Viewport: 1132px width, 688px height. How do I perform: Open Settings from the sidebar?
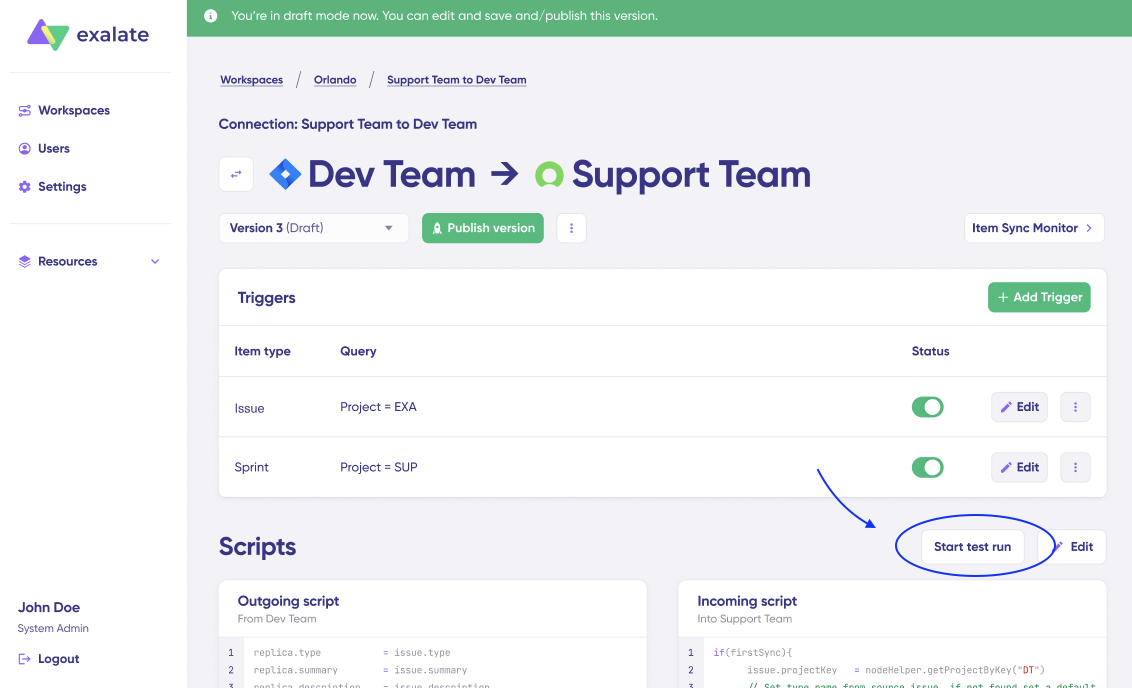(52, 187)
